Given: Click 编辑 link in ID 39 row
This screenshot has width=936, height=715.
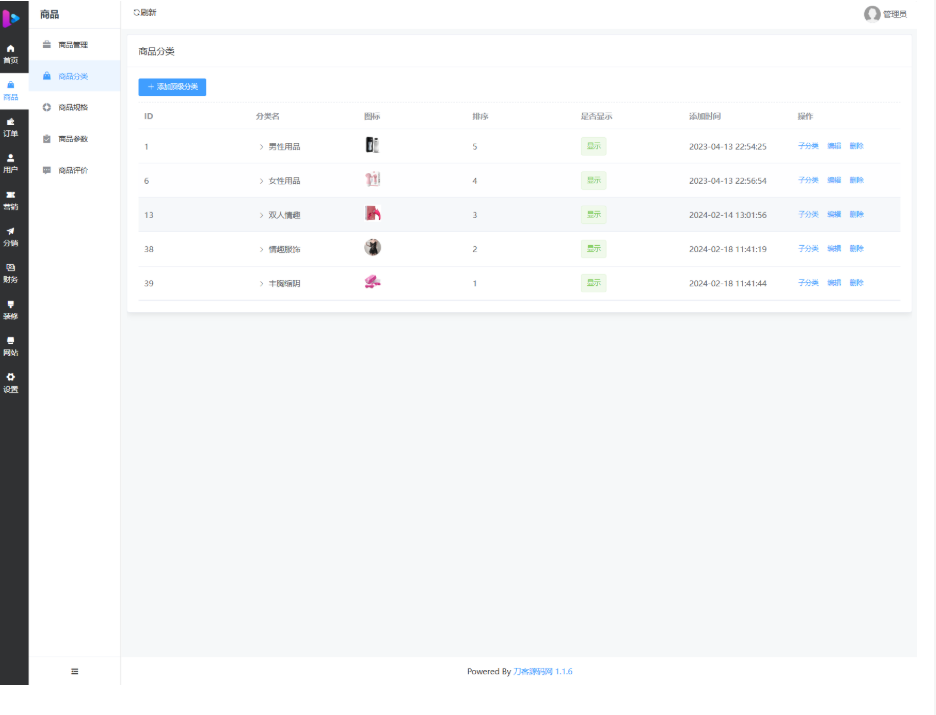Looking at the screenshot, I should 834,283.
